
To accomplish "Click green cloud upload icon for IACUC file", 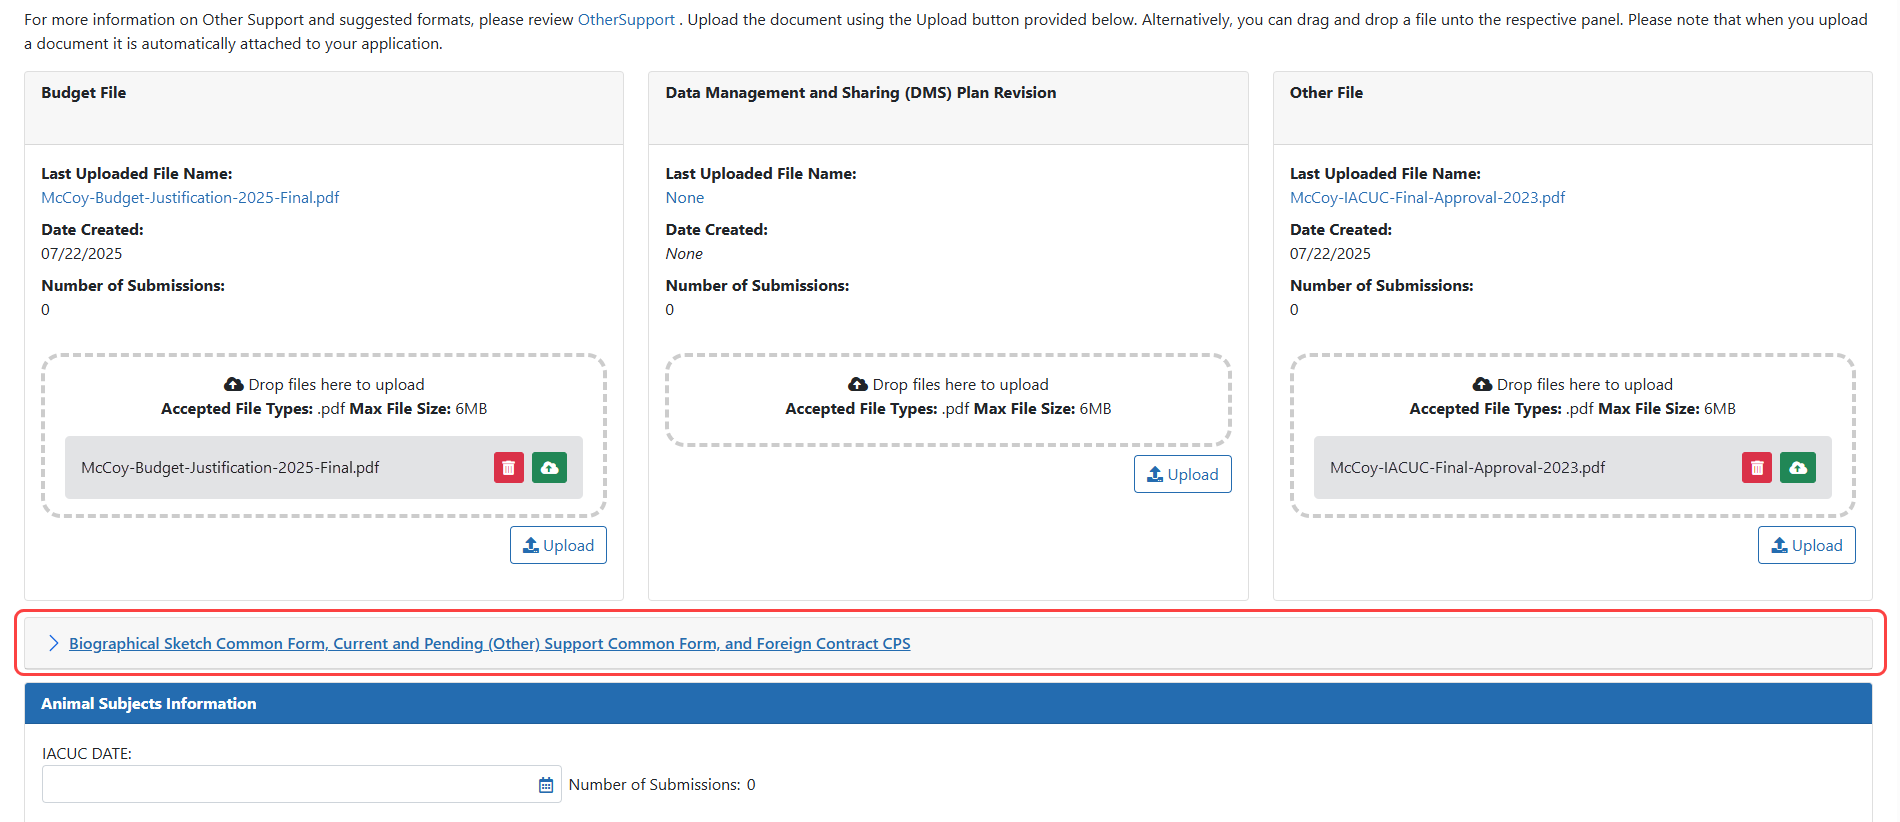I will coord(1797,468).
